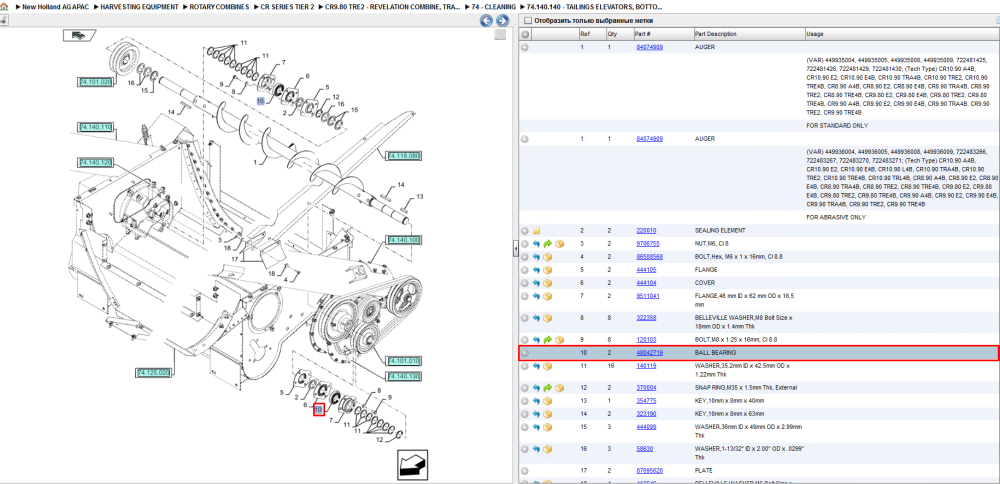The width and height of the screenshot is (1000, 484).
Task: Collapse parts panel using splitter arrow handle
Action: tap(515, 250)
